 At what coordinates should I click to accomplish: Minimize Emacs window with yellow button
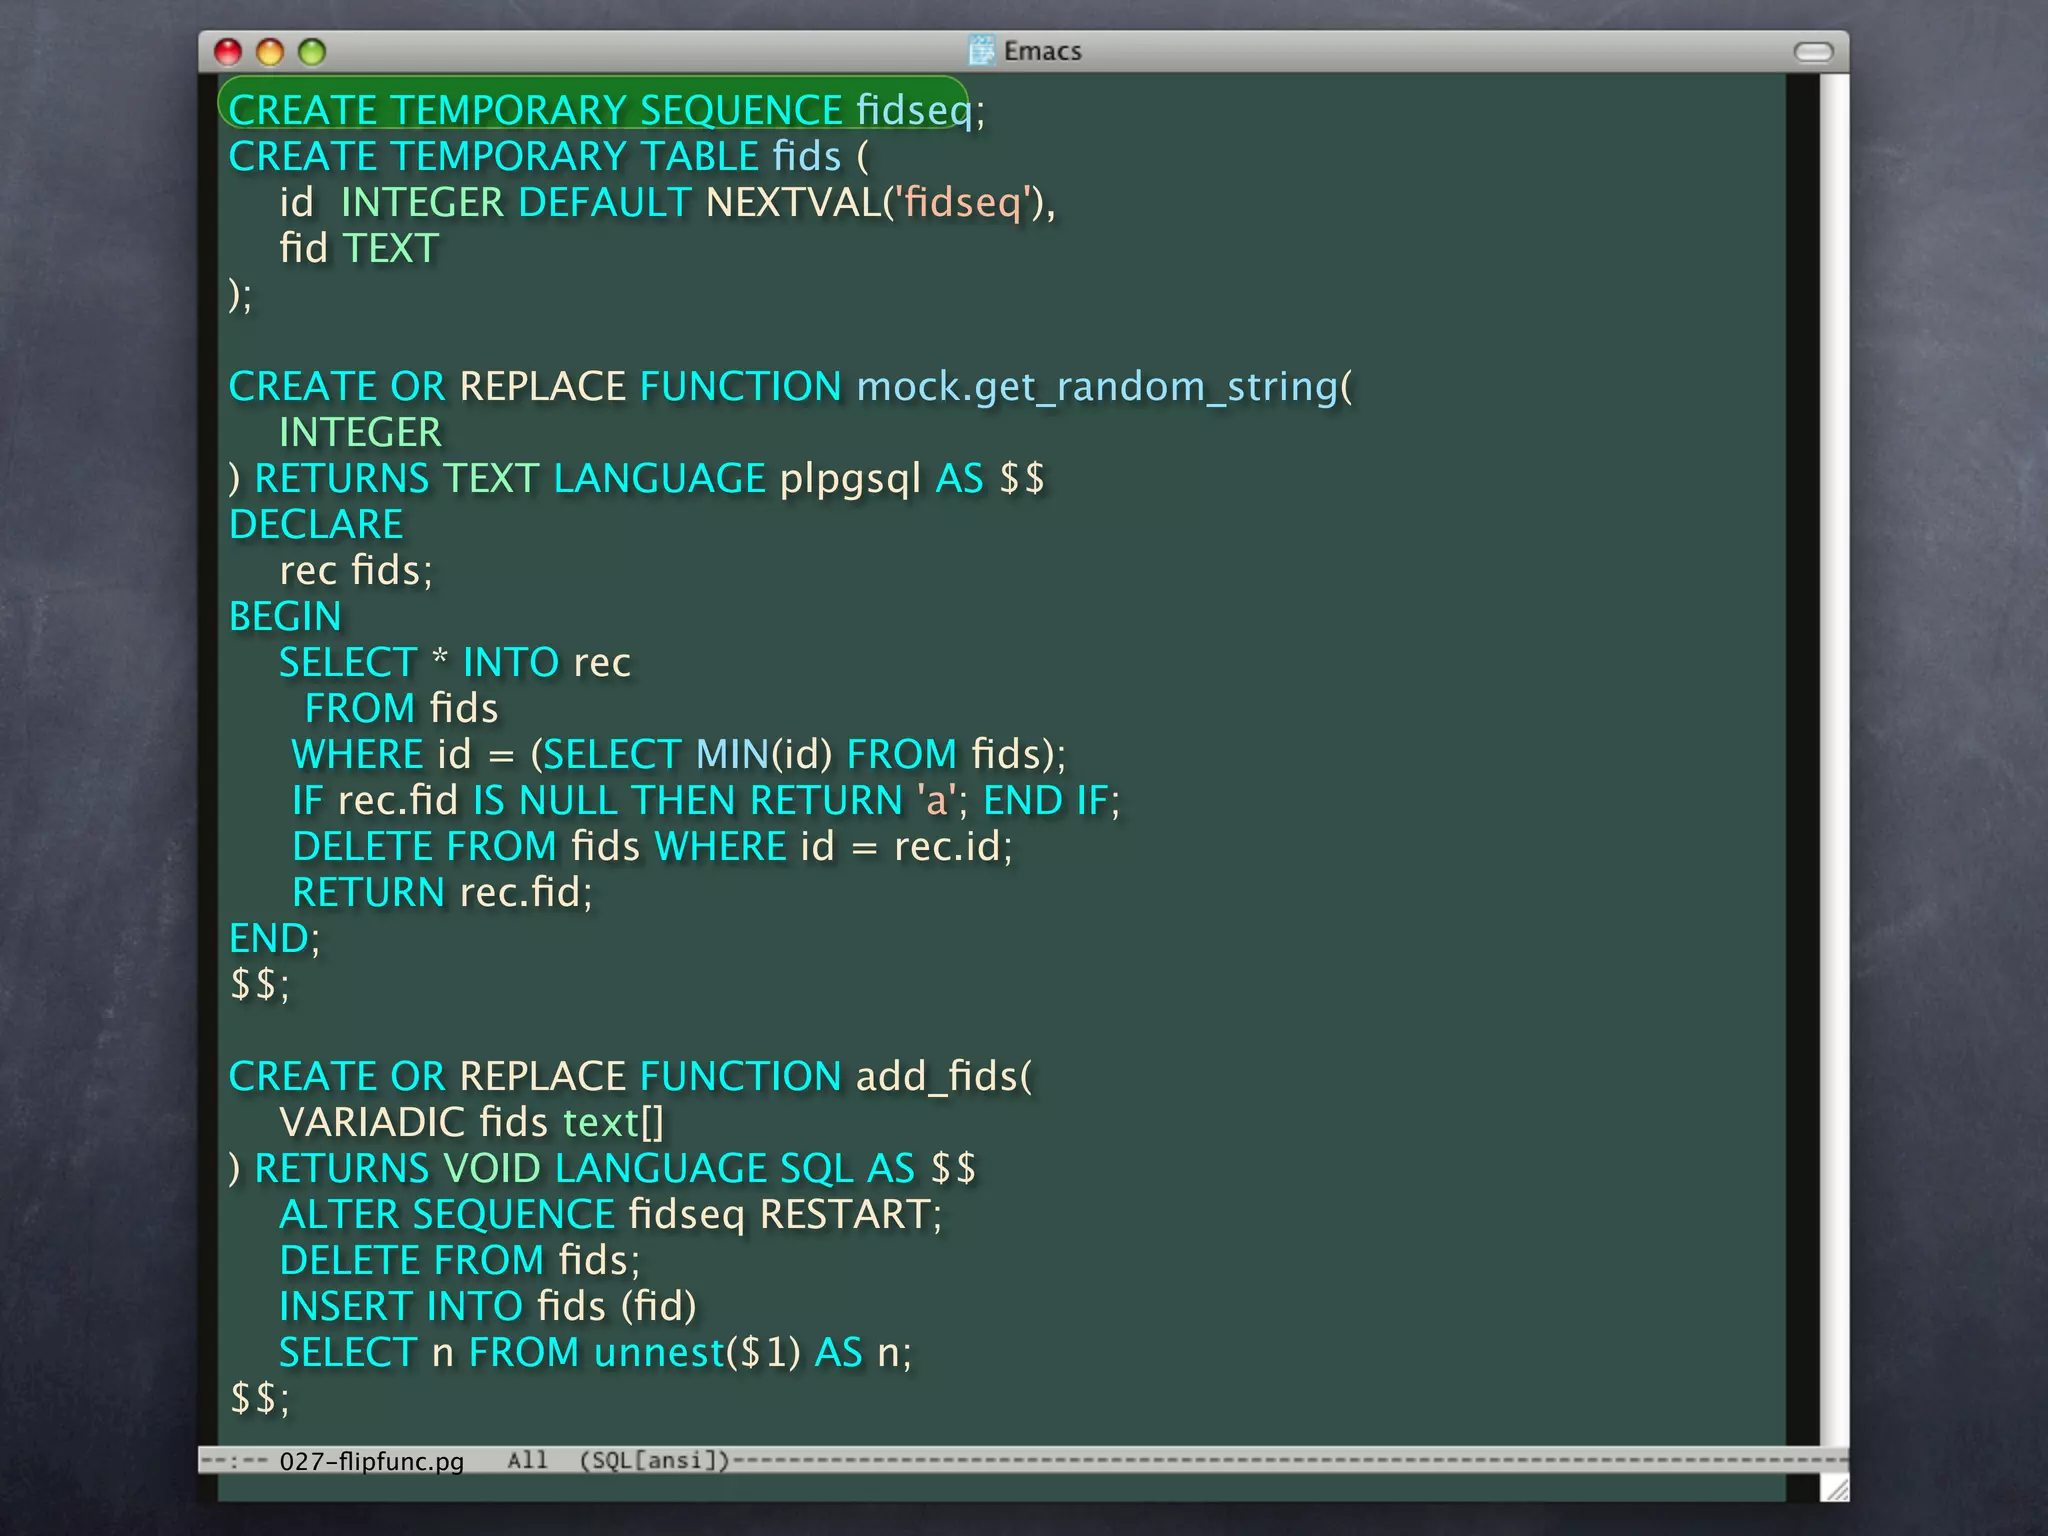pyautogui.click(x=270, y=51)
